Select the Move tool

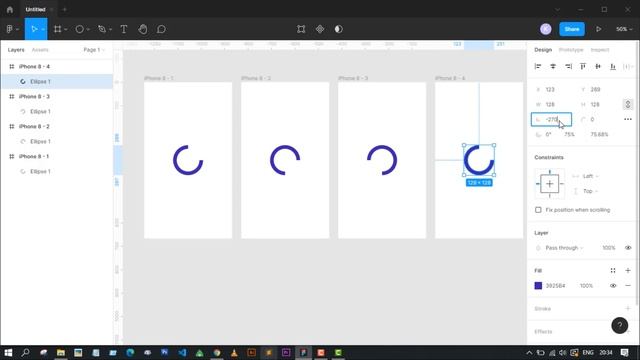tap(34, 29)
